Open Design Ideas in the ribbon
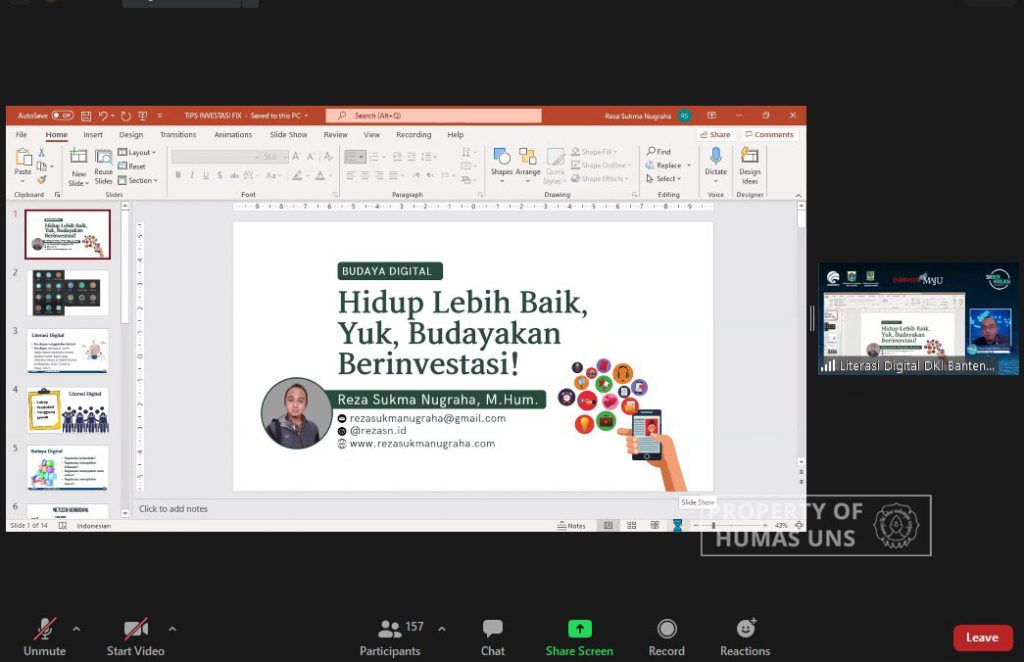1024x662 pixels. coord(750,165)
